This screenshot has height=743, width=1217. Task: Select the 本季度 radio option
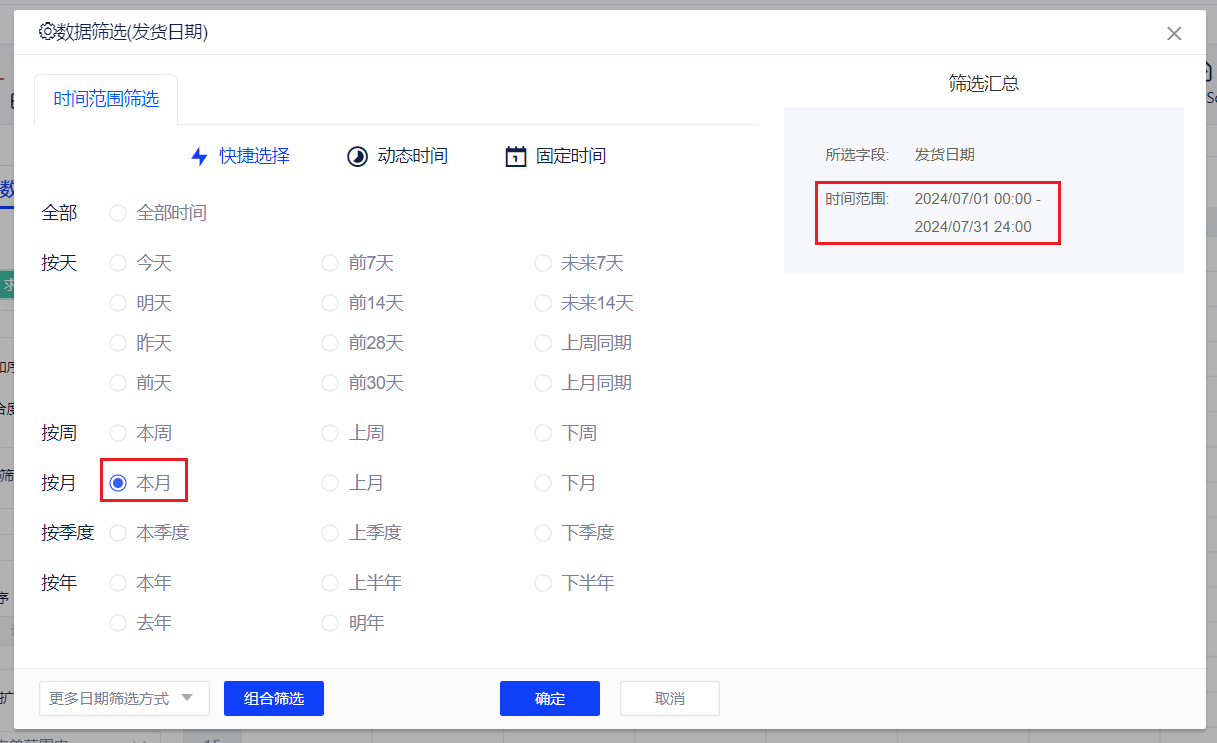click(x=118, y=533)
